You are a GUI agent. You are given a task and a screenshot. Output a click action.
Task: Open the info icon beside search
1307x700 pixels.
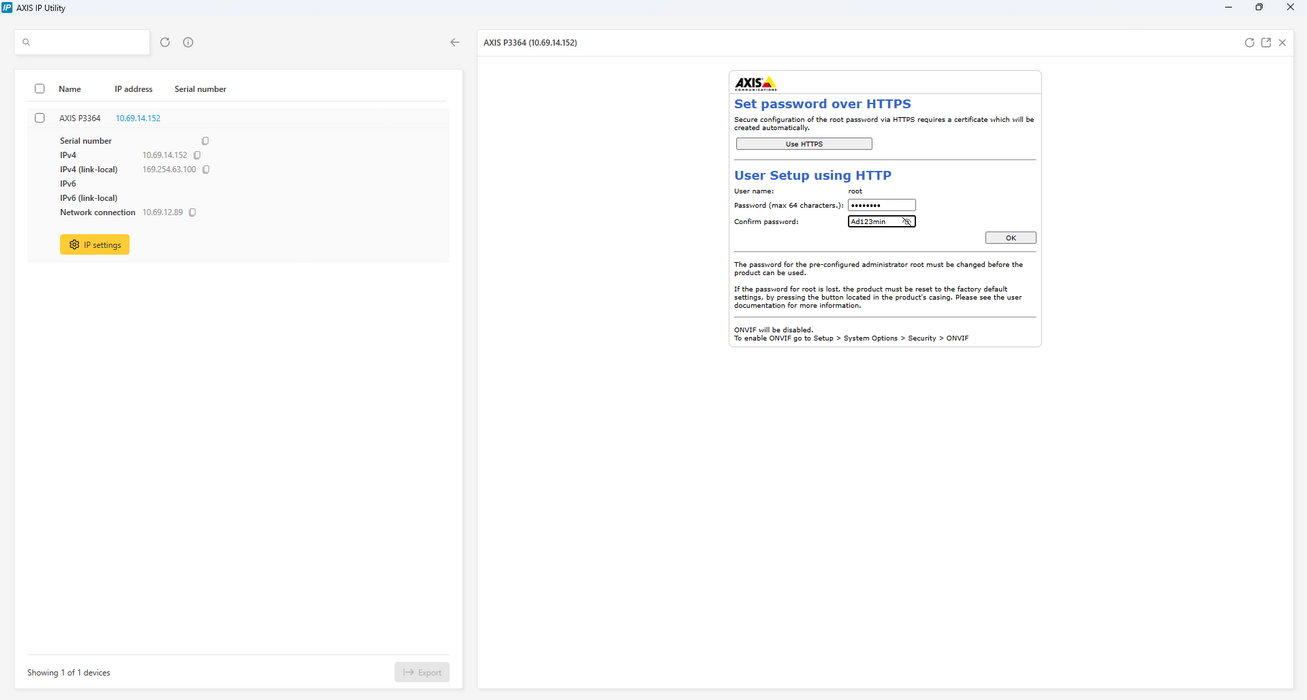188,42
